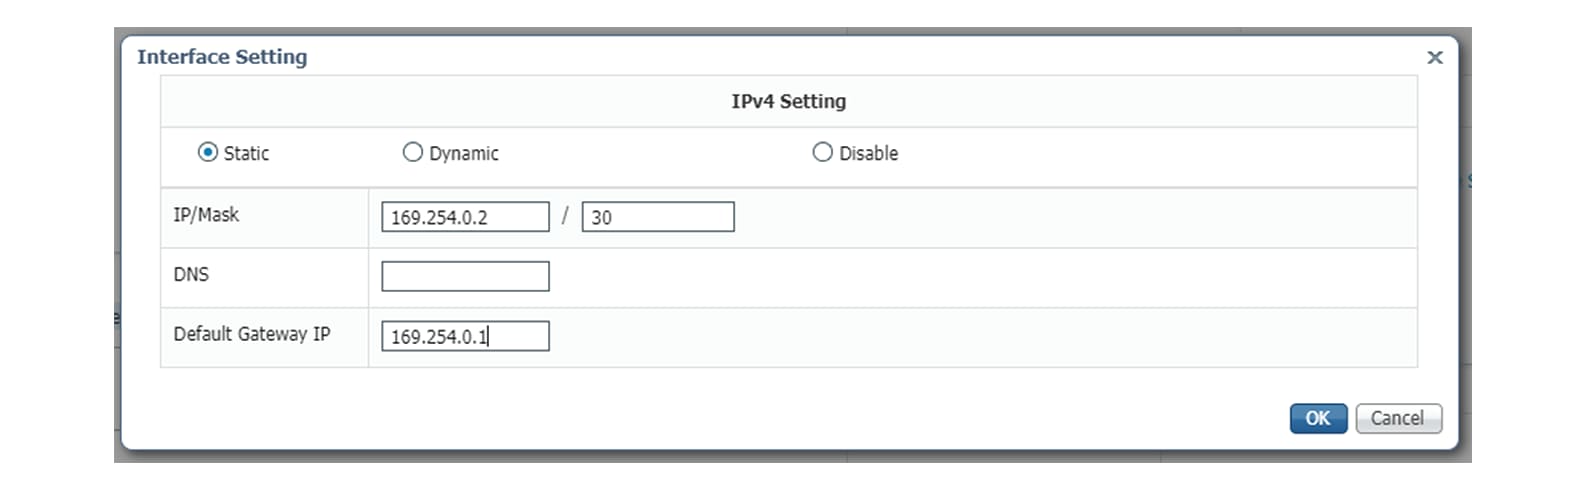Click the slash separator between IP and mask
This screenshot has width=1586, height=500.
[565, 216]
